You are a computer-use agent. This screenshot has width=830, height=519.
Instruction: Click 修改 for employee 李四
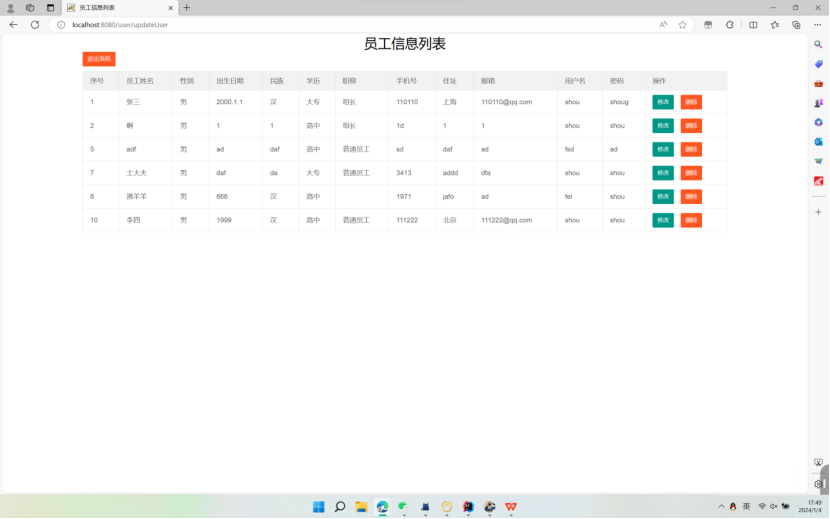[663, 220]
